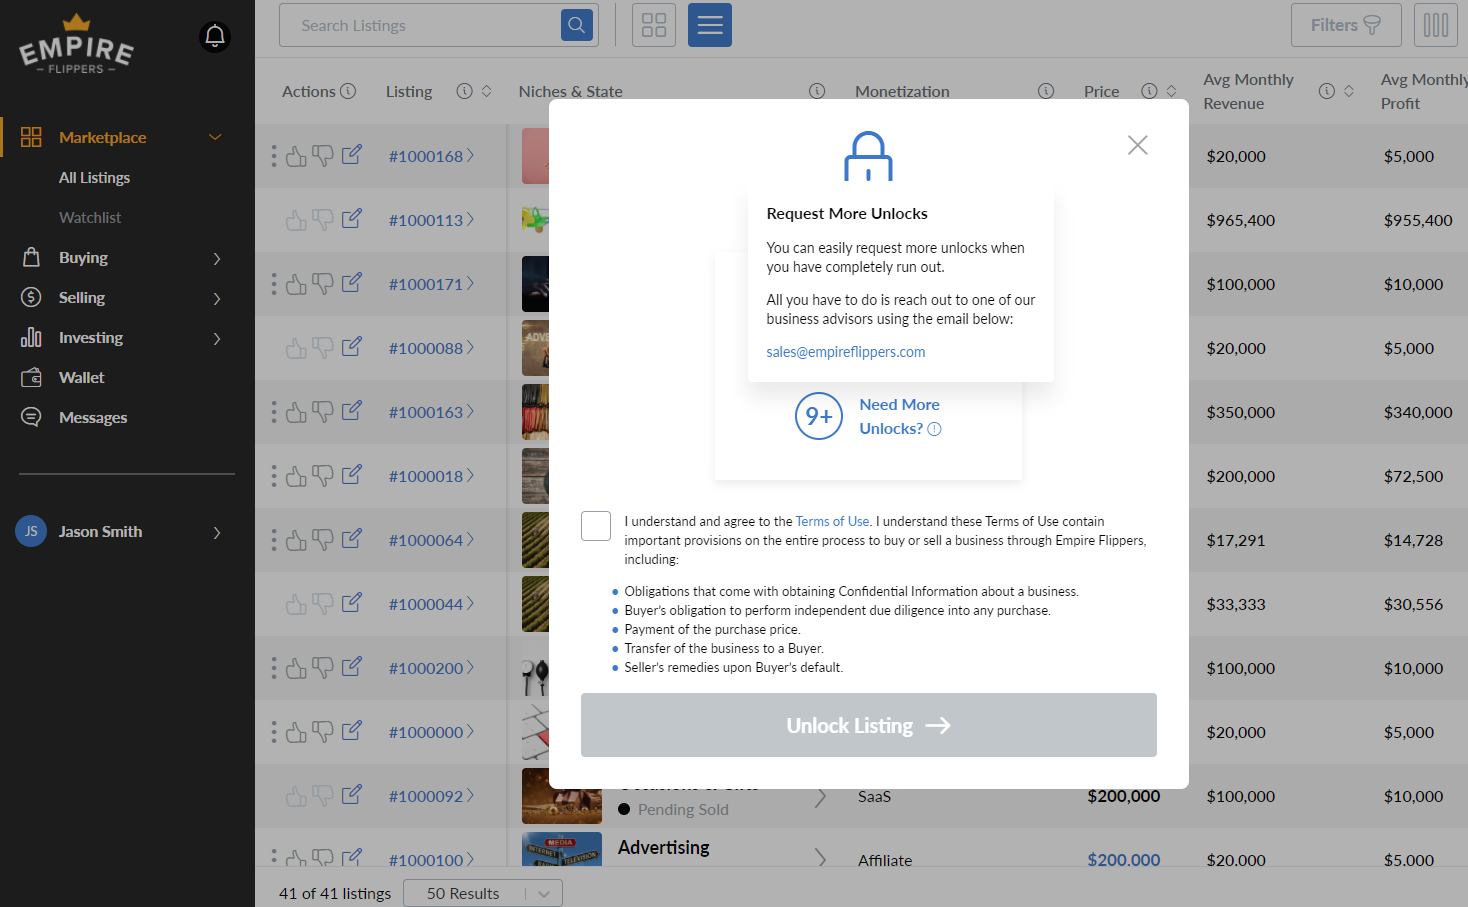
Task: Thumbs up listing #1000200
Action: coord(297,668)
